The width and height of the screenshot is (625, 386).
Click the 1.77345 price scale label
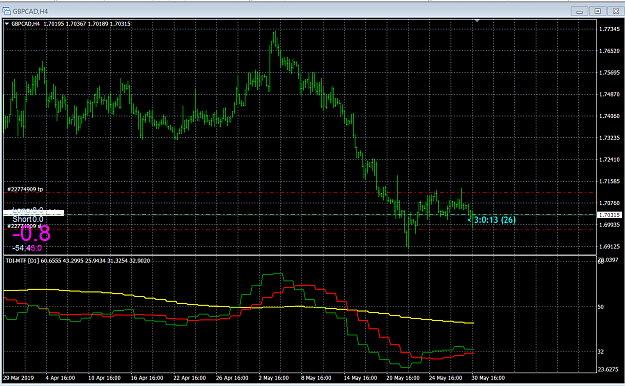609,29
